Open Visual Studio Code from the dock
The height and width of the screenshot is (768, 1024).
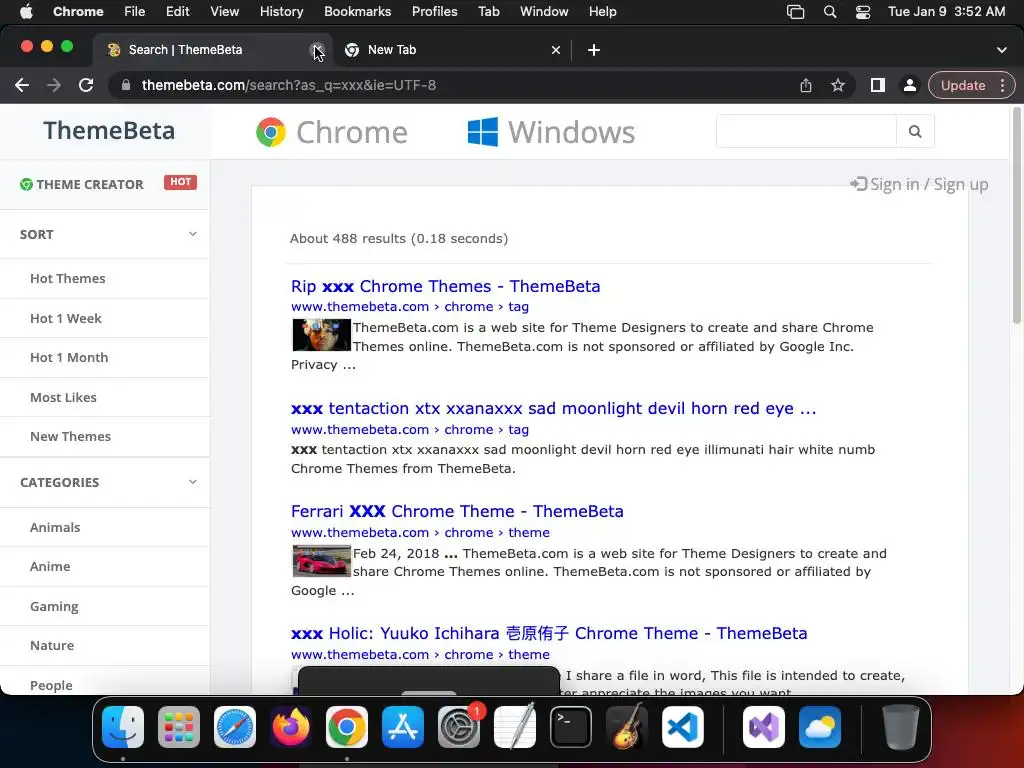coord(683,727)
